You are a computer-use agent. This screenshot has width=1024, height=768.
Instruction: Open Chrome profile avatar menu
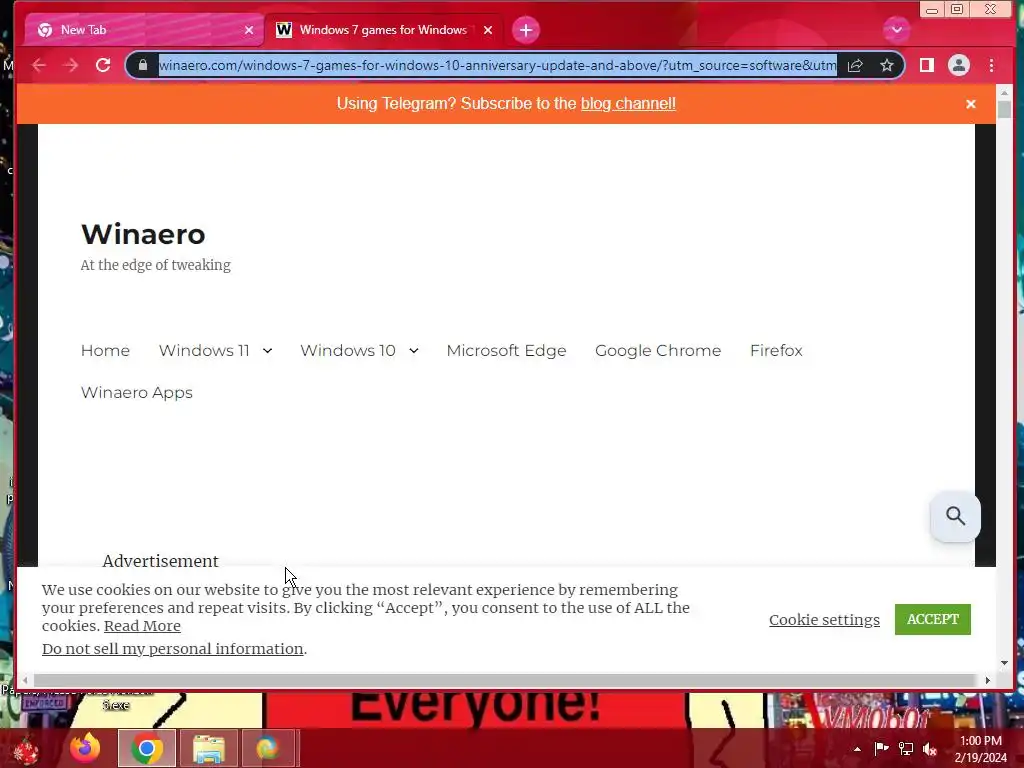tap(959, 65)
